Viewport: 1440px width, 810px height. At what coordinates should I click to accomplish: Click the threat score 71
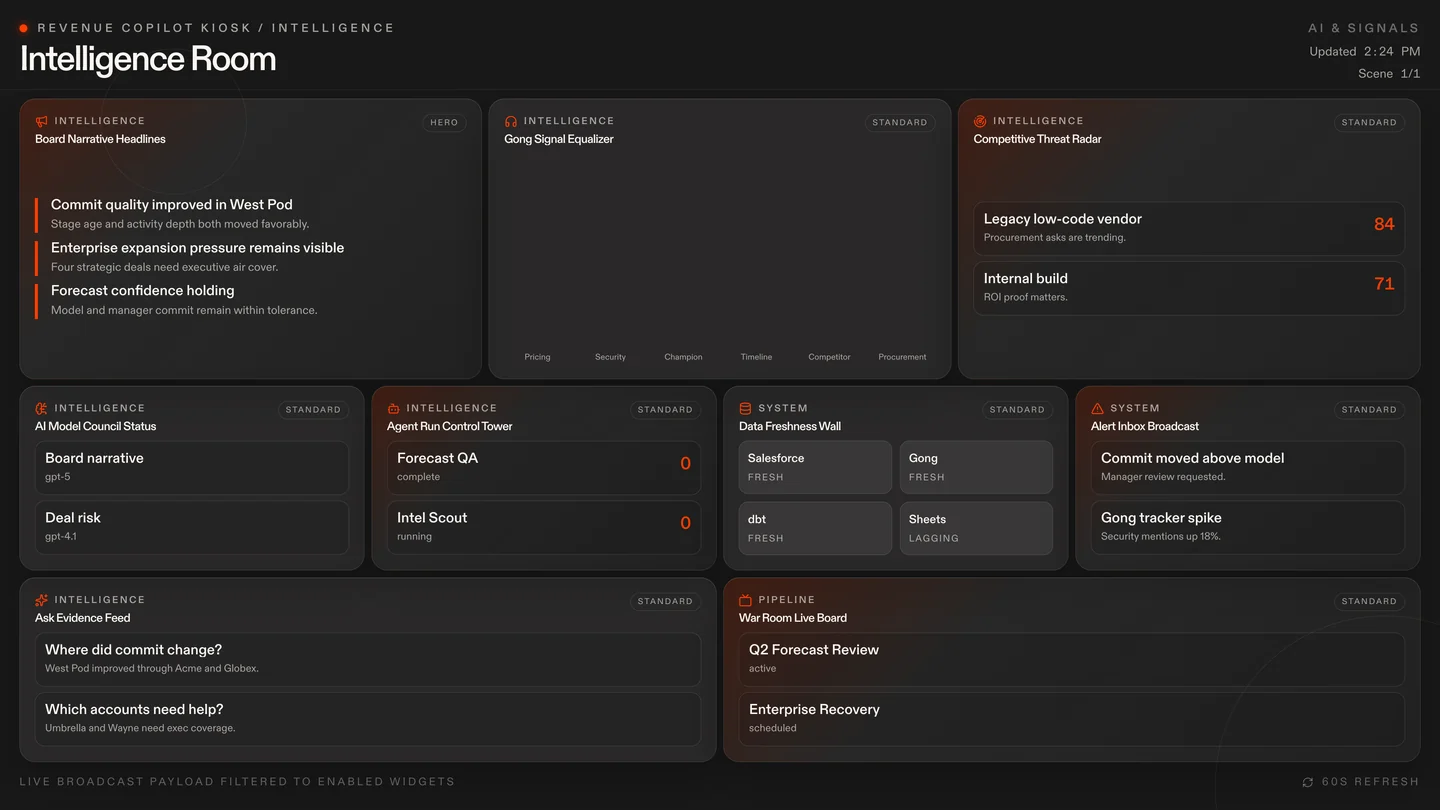click(x=1384, y=284)
